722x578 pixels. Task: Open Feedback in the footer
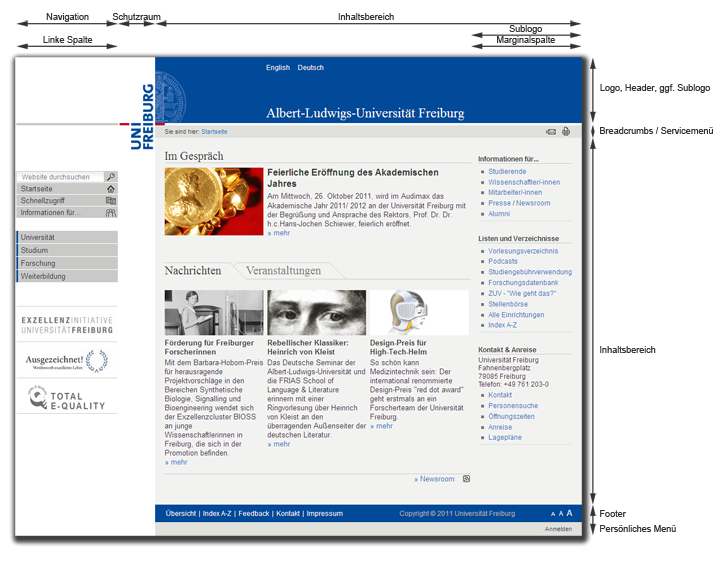pyautogui.click(x=254, y=514)
